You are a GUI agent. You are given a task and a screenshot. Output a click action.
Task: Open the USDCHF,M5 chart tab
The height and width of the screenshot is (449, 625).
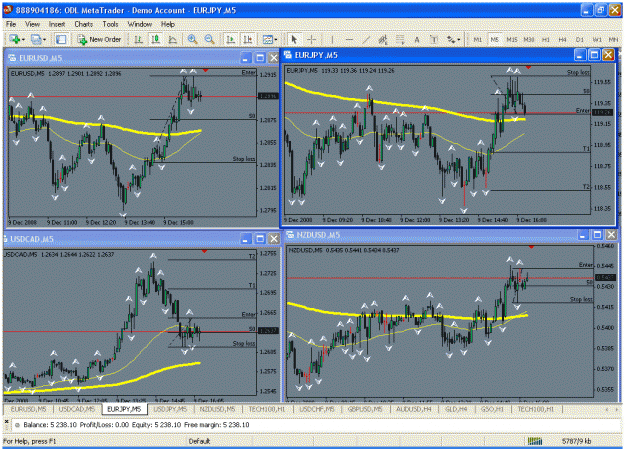pyautogui.click(x=317, y=409)
